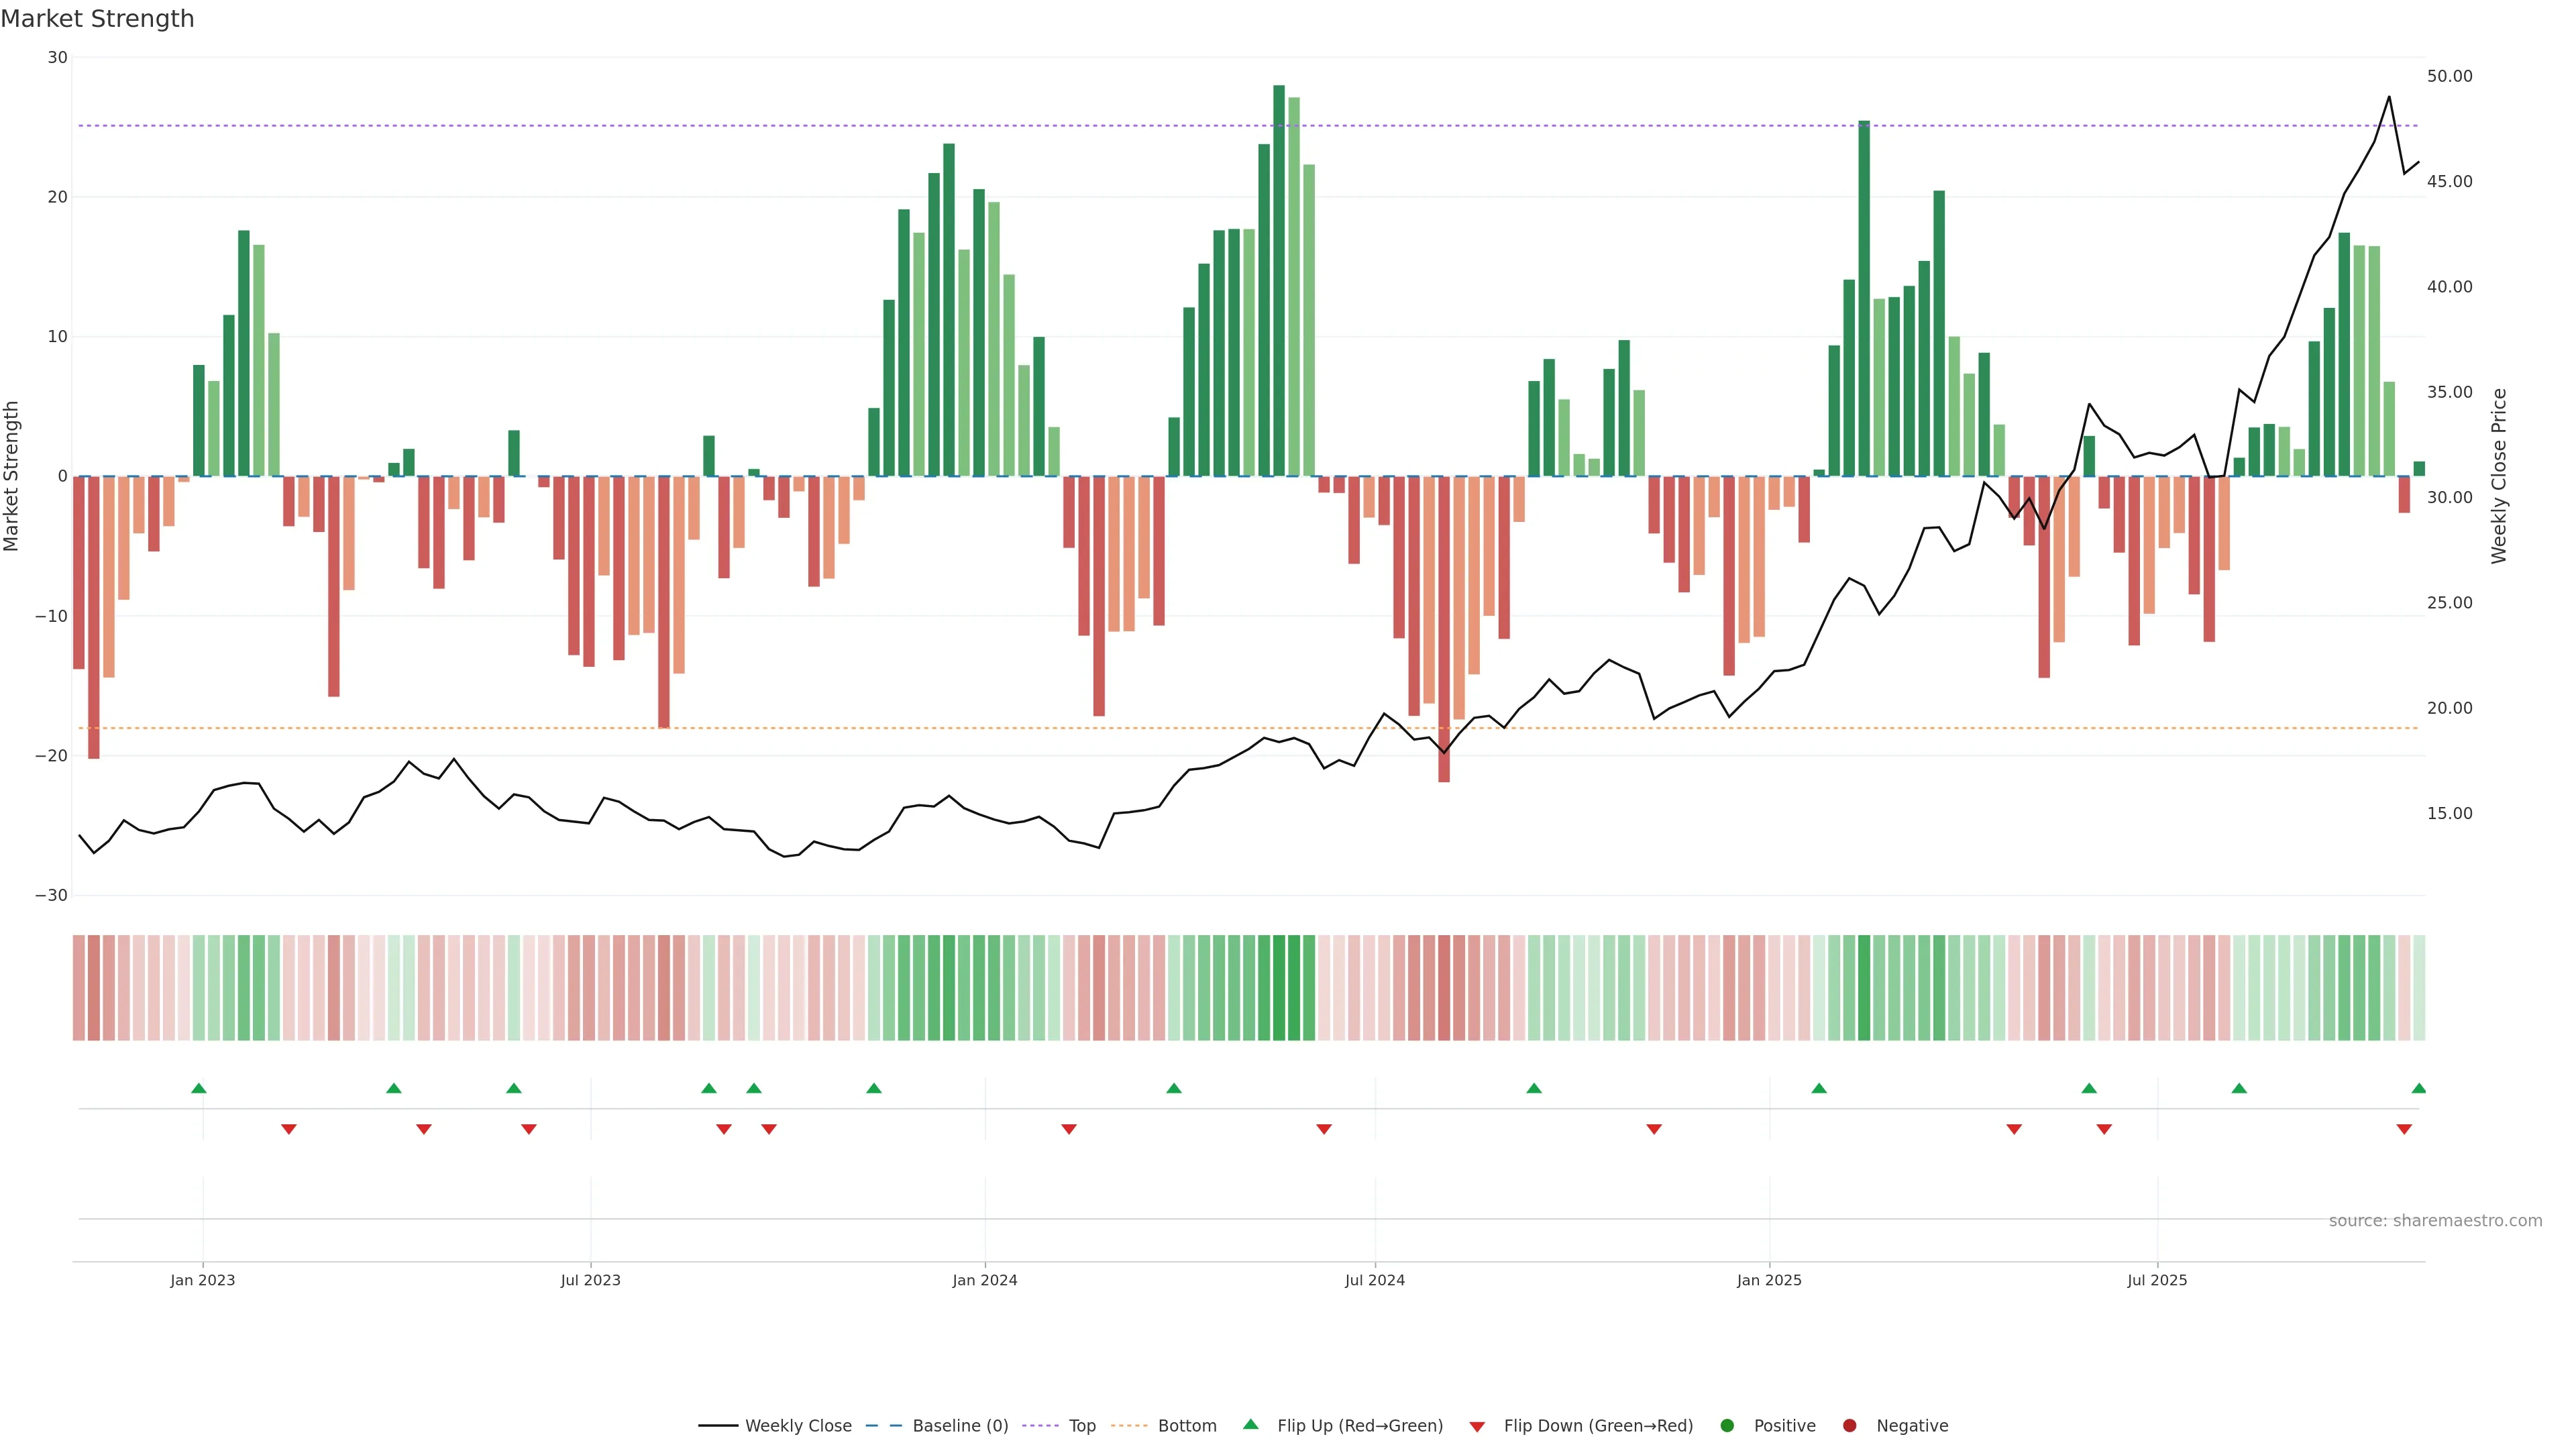Click the Market Strength chart title
The width and height of the screenshot is (2576, 1449).
click(x=97, y=19)
